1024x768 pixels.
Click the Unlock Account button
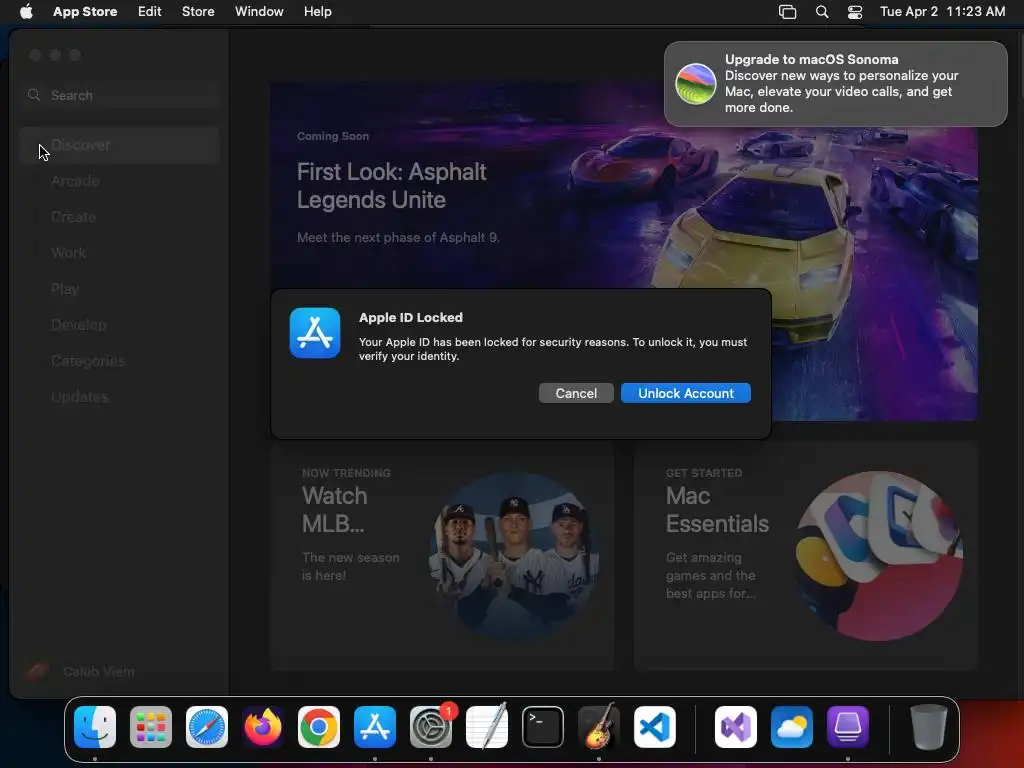[x=686, y=393]
